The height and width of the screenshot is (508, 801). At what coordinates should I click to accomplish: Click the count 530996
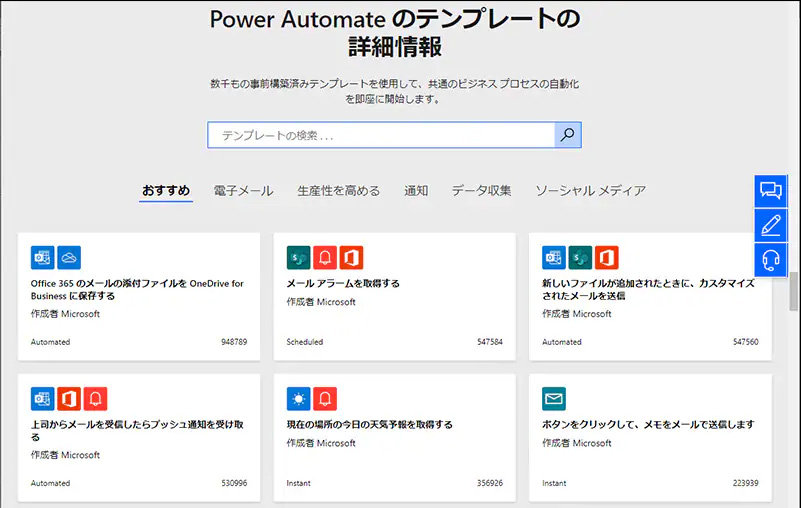click(x=234, y=483)
